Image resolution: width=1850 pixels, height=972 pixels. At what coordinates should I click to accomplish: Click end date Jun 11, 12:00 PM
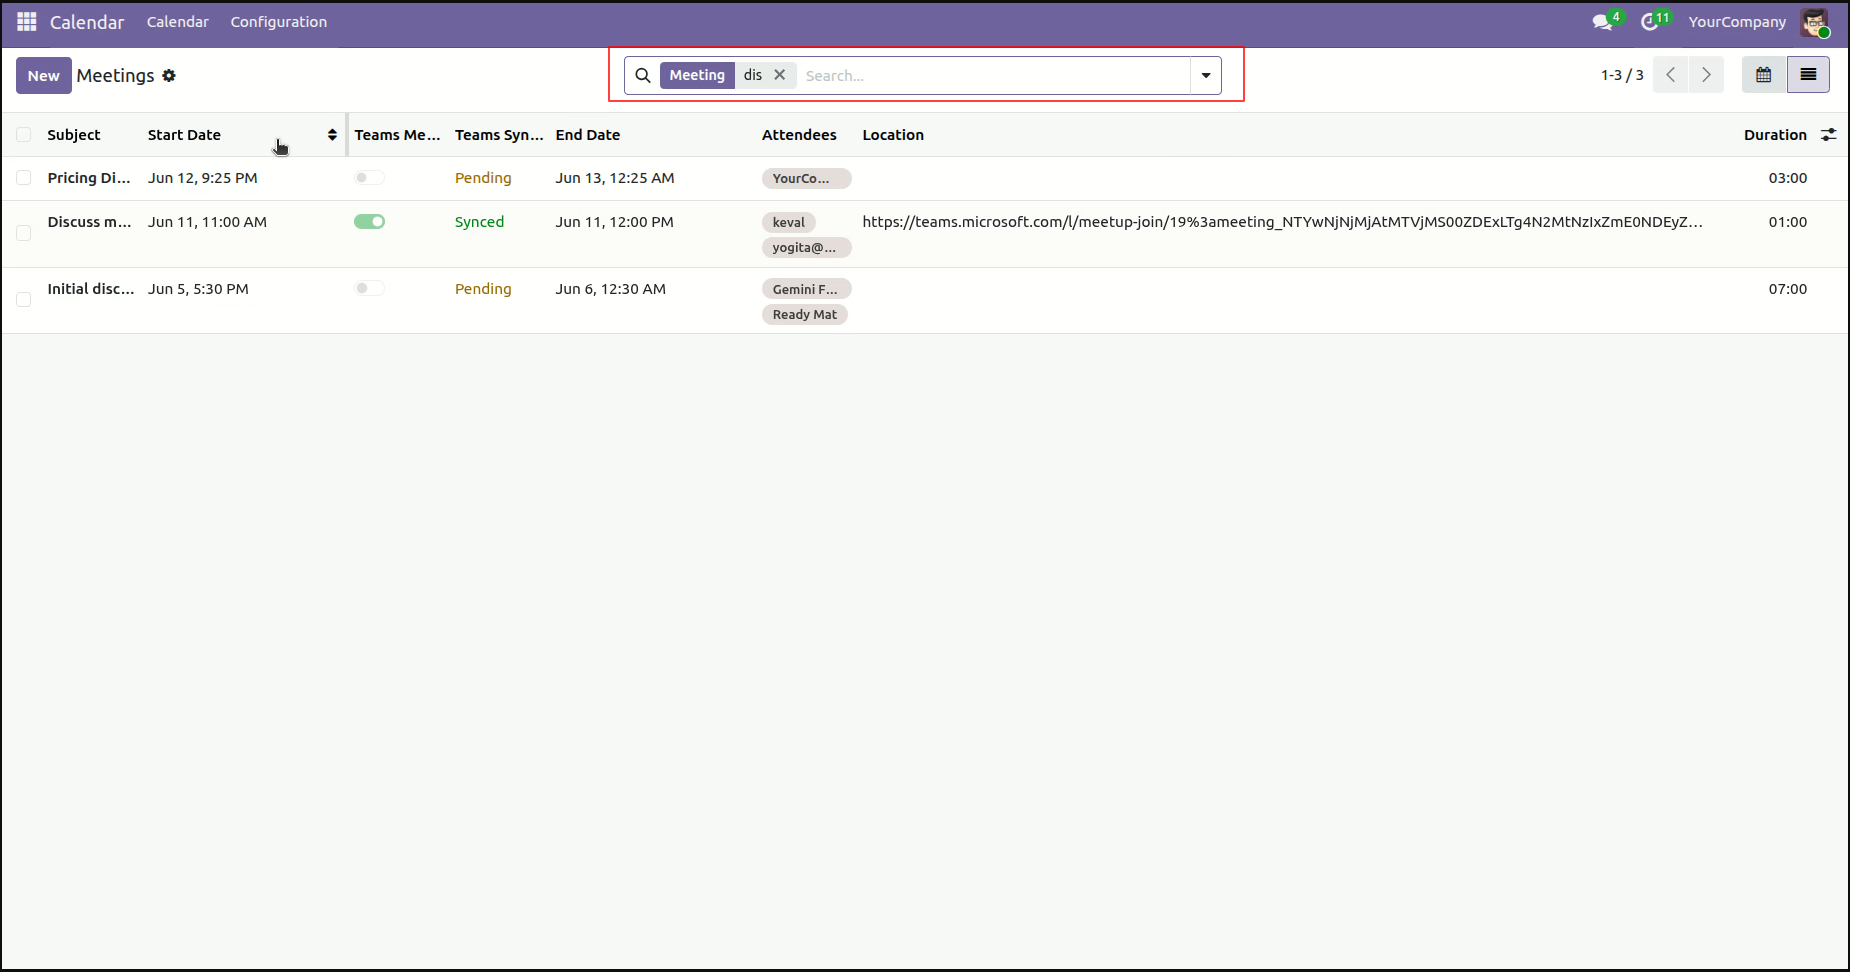[615, 222]
